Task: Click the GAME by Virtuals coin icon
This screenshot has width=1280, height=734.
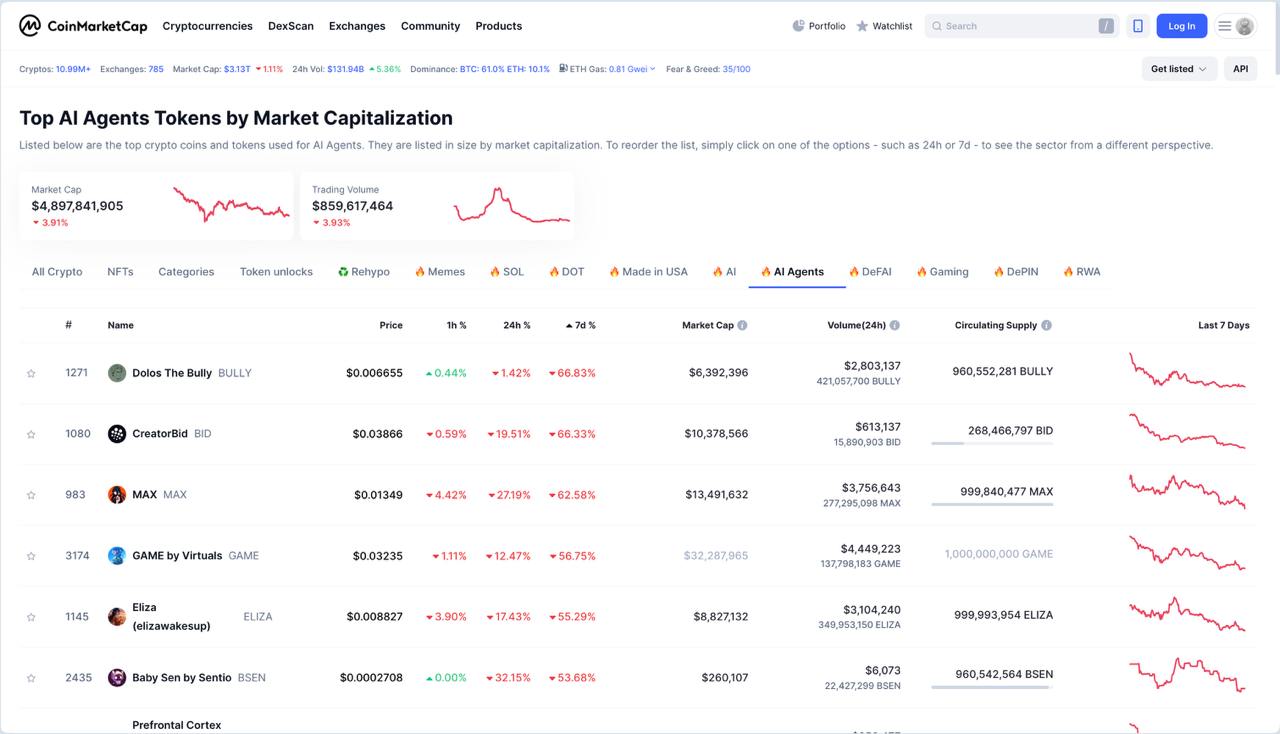Action: [117, 556]
